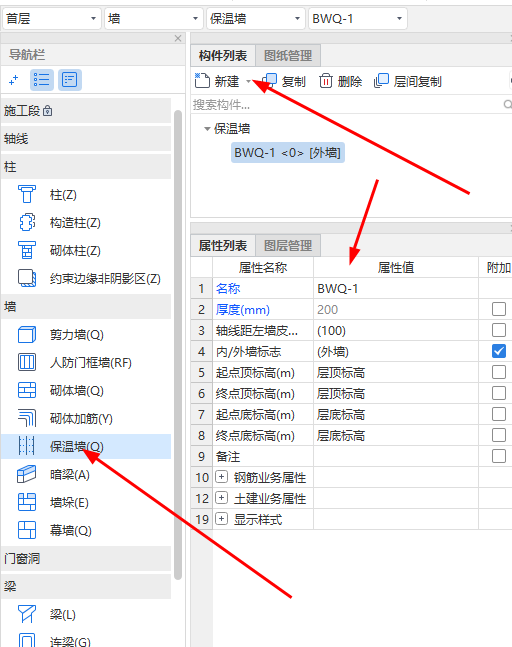Open the 轴线 section header
The image size is (512, 647).
click(86, 139)
